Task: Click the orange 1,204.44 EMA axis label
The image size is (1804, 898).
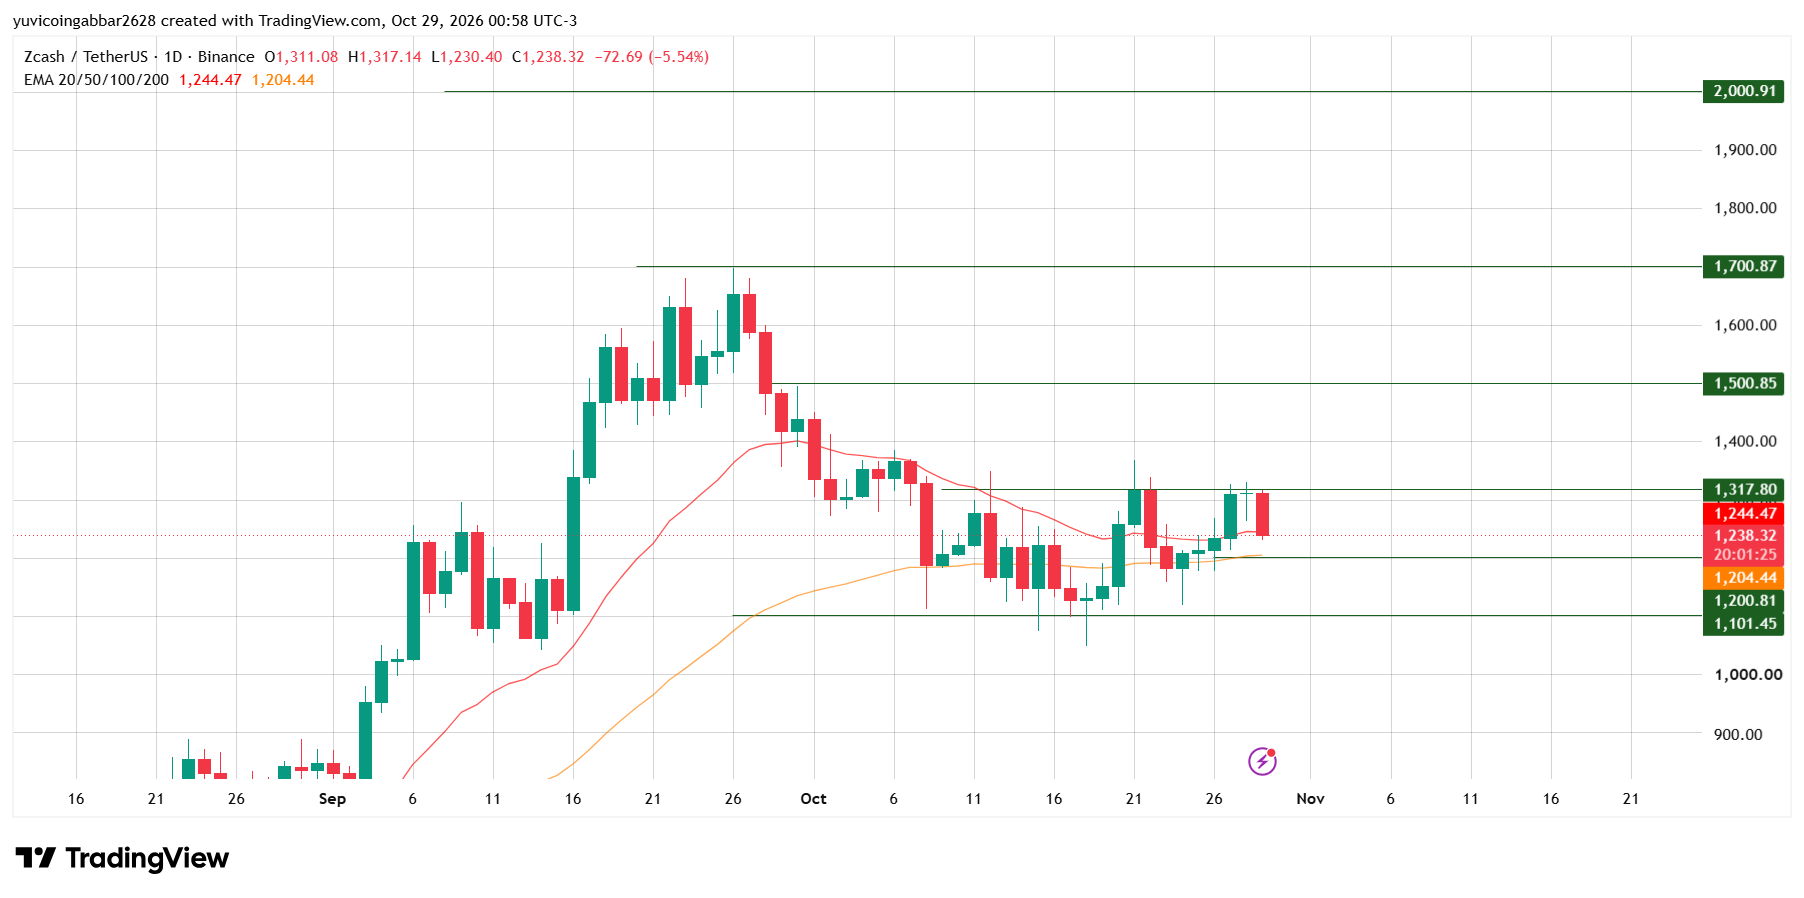Action: pyautogui.click(x=1744, y=577)
